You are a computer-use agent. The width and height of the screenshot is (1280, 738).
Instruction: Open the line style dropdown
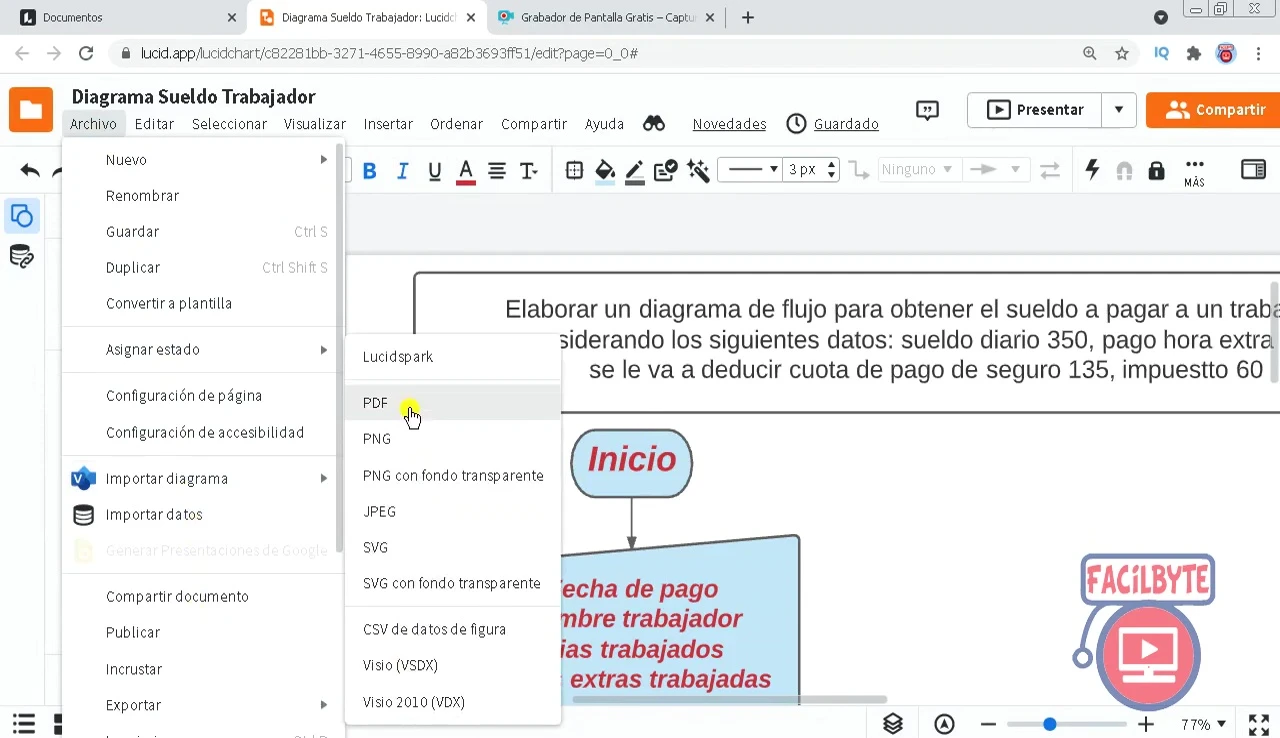[750, 170]
